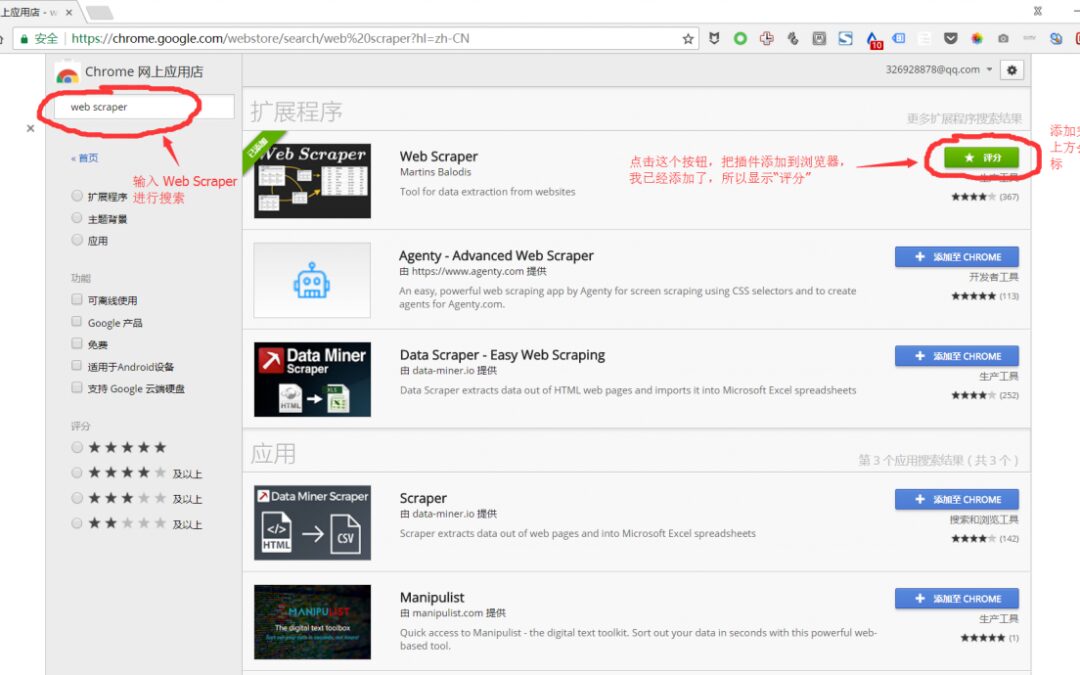Click the green 评分 button for Web Scraper
Screen dimensions: 1080x675
tap(982, 158)
